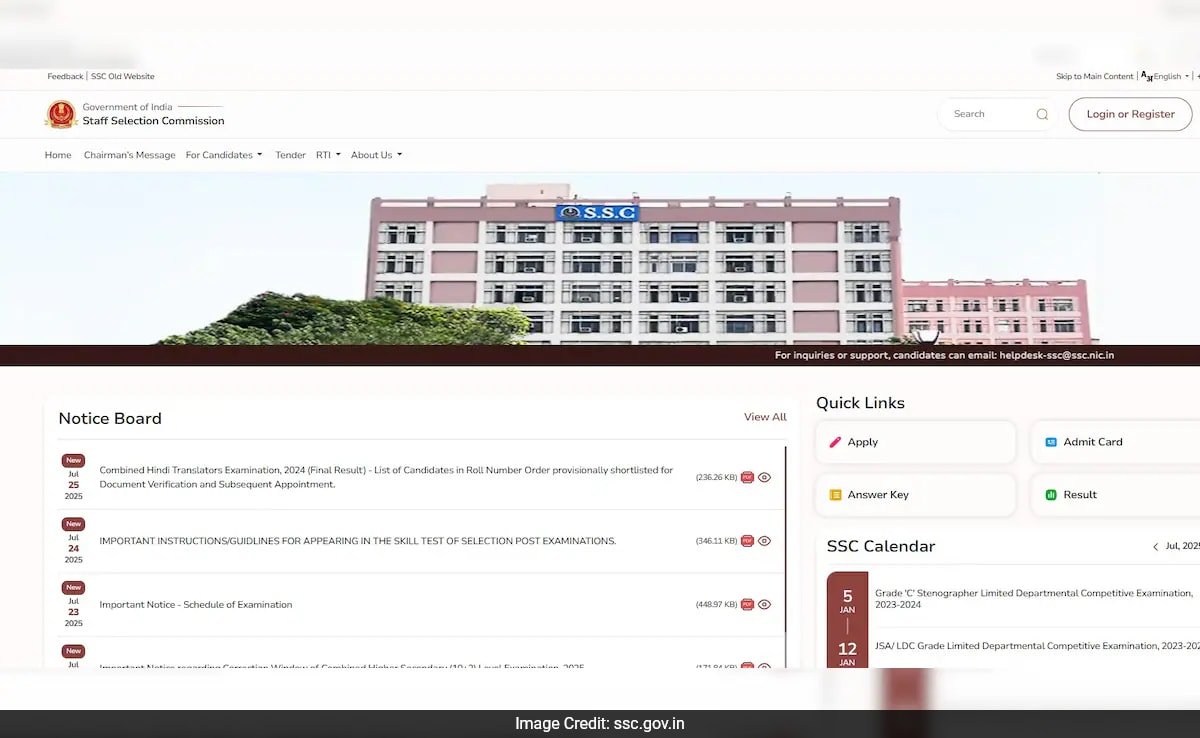This screenshot has width=1200, height=738.
Task: Open the Admit Card quick link
Action: (1115, 442)
